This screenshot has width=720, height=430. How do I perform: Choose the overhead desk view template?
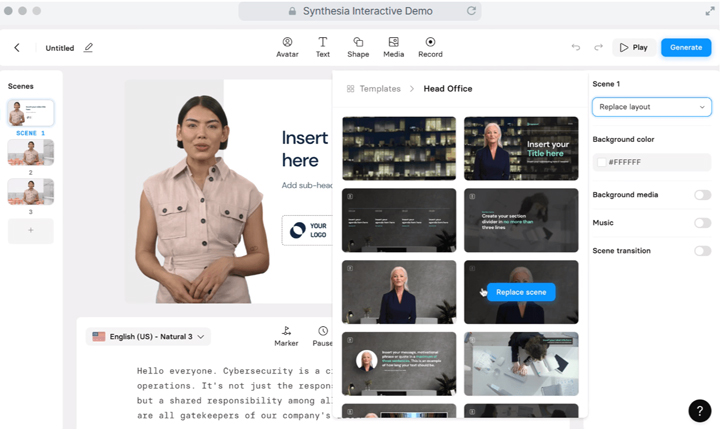[521, 364]
